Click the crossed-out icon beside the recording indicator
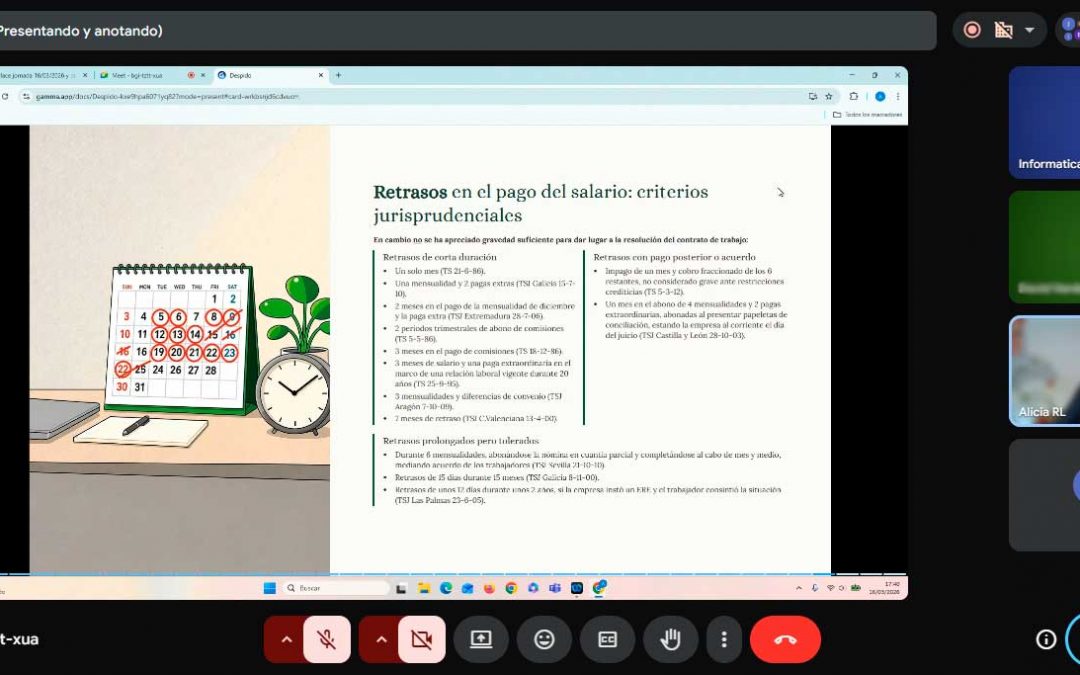 1003,30
